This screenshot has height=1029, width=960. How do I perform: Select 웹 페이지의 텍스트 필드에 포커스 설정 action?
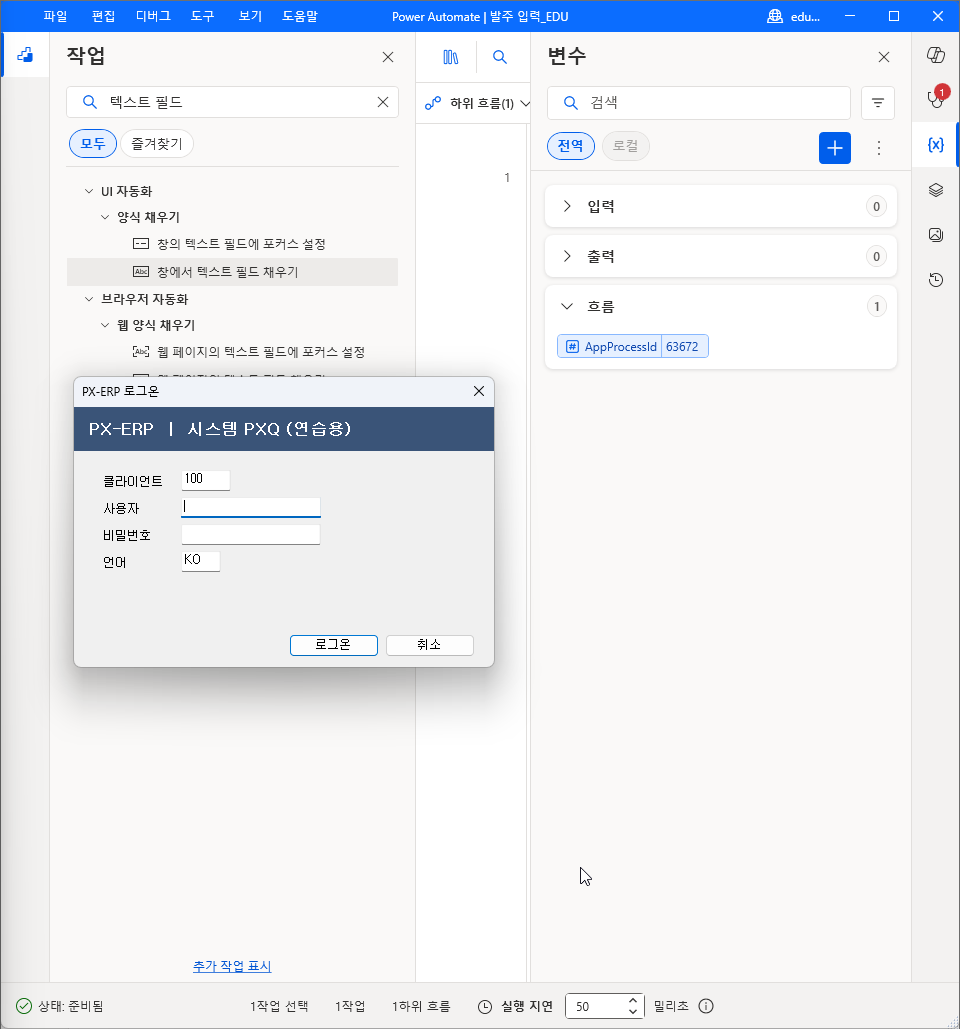tap(232, 352)
